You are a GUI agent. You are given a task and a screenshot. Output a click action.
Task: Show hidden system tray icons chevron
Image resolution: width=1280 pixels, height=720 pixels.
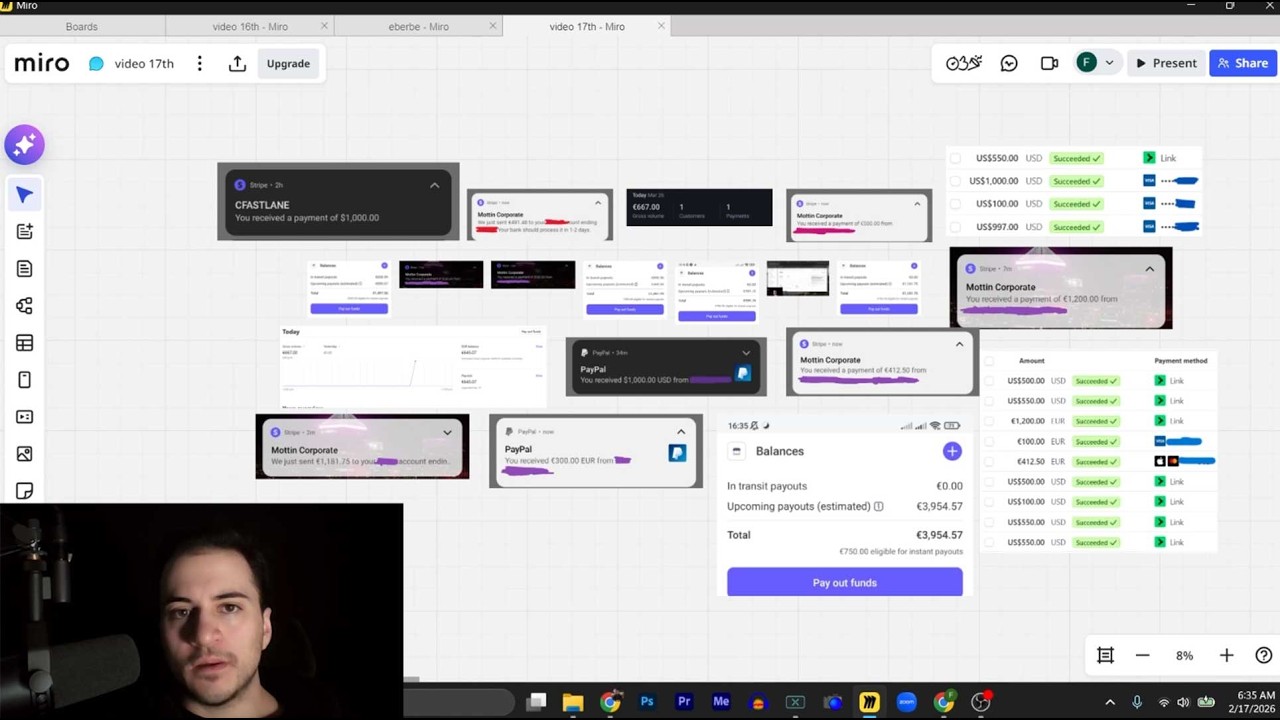[x=1109, y=702]
